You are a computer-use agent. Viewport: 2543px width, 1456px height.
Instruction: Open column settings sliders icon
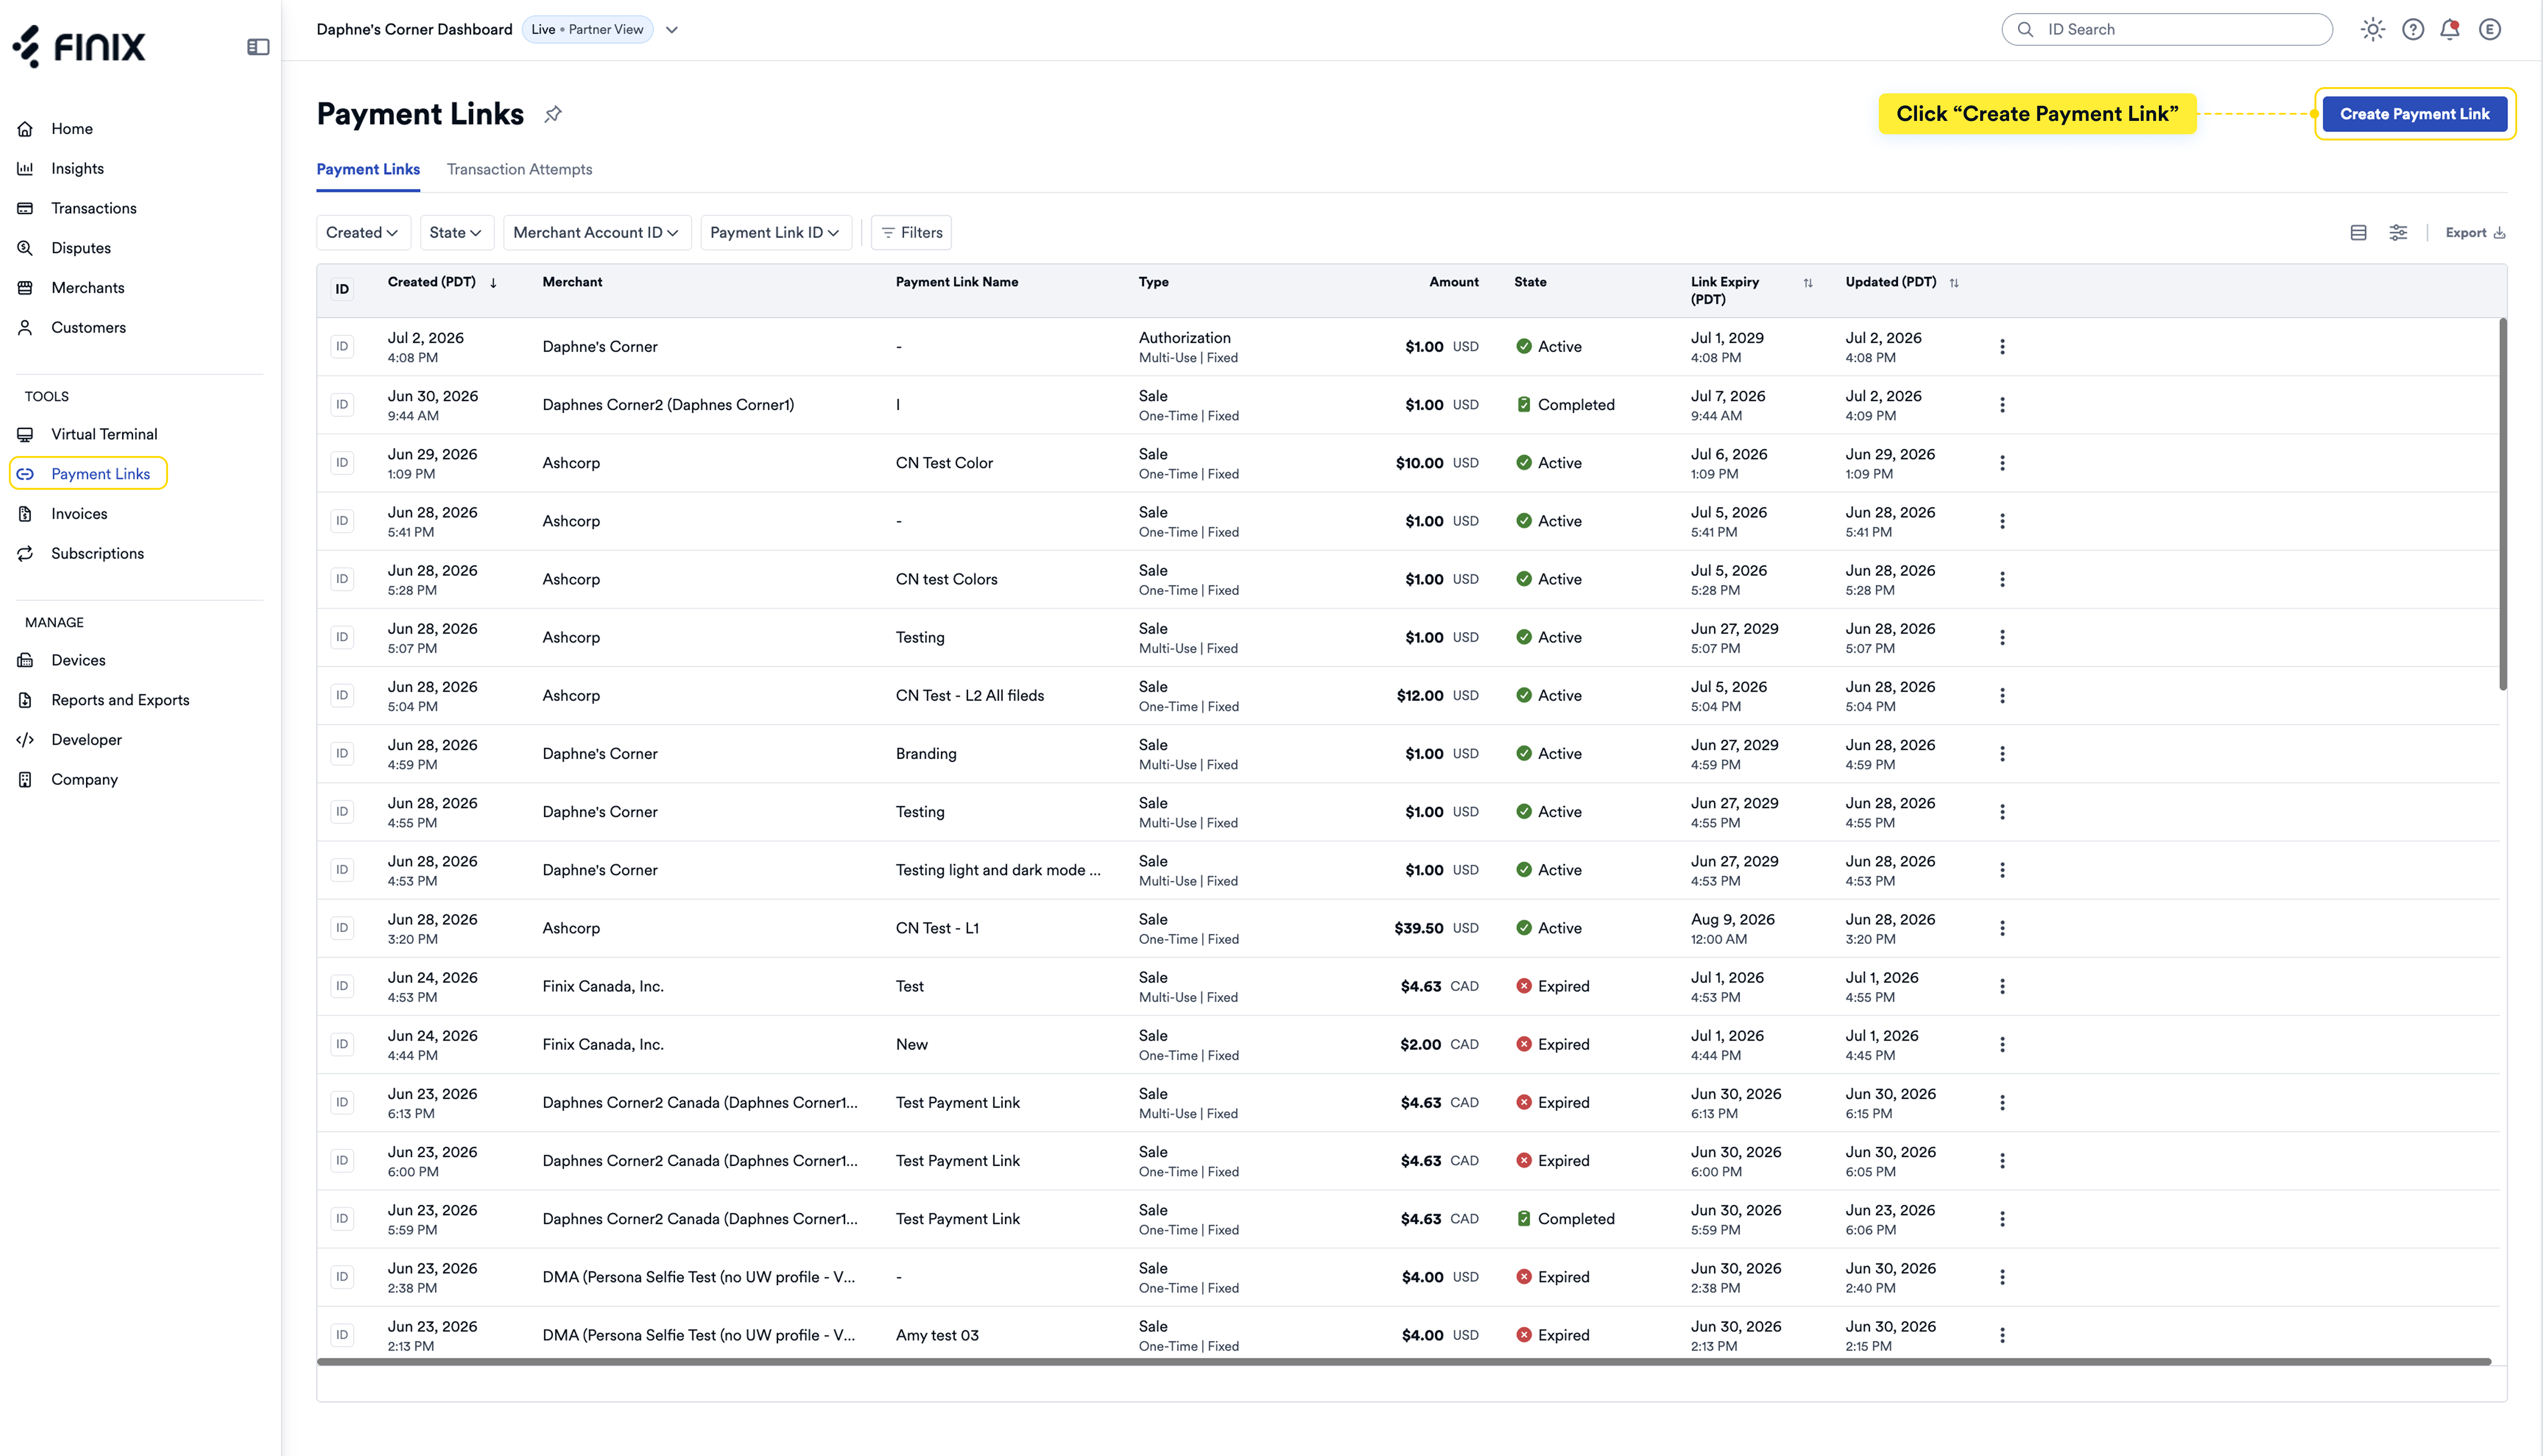tap(2398, 233)
